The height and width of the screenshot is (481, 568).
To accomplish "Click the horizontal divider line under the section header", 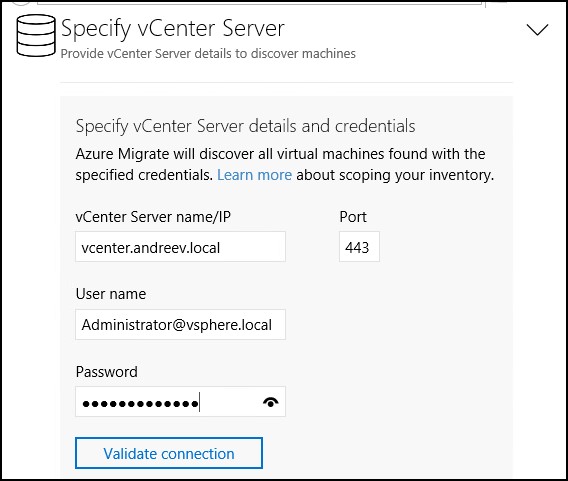I will (x=286, y=83).
